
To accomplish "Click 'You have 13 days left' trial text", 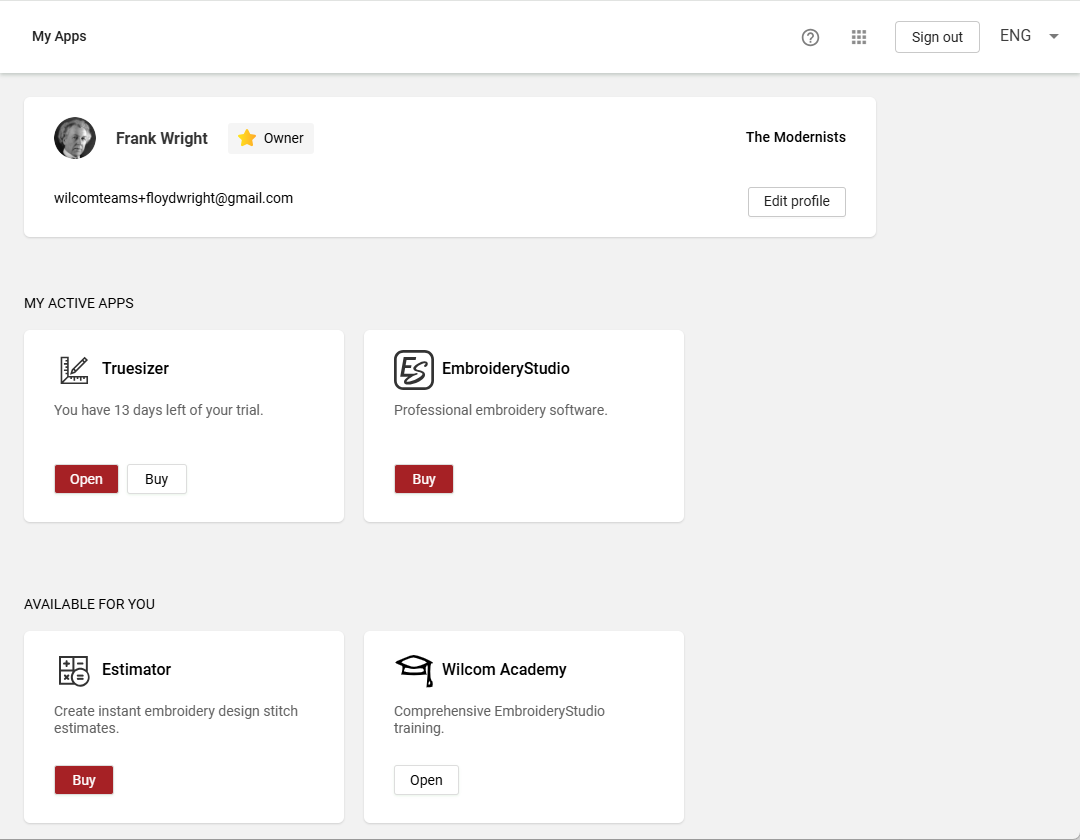I will tap(158, 410).
